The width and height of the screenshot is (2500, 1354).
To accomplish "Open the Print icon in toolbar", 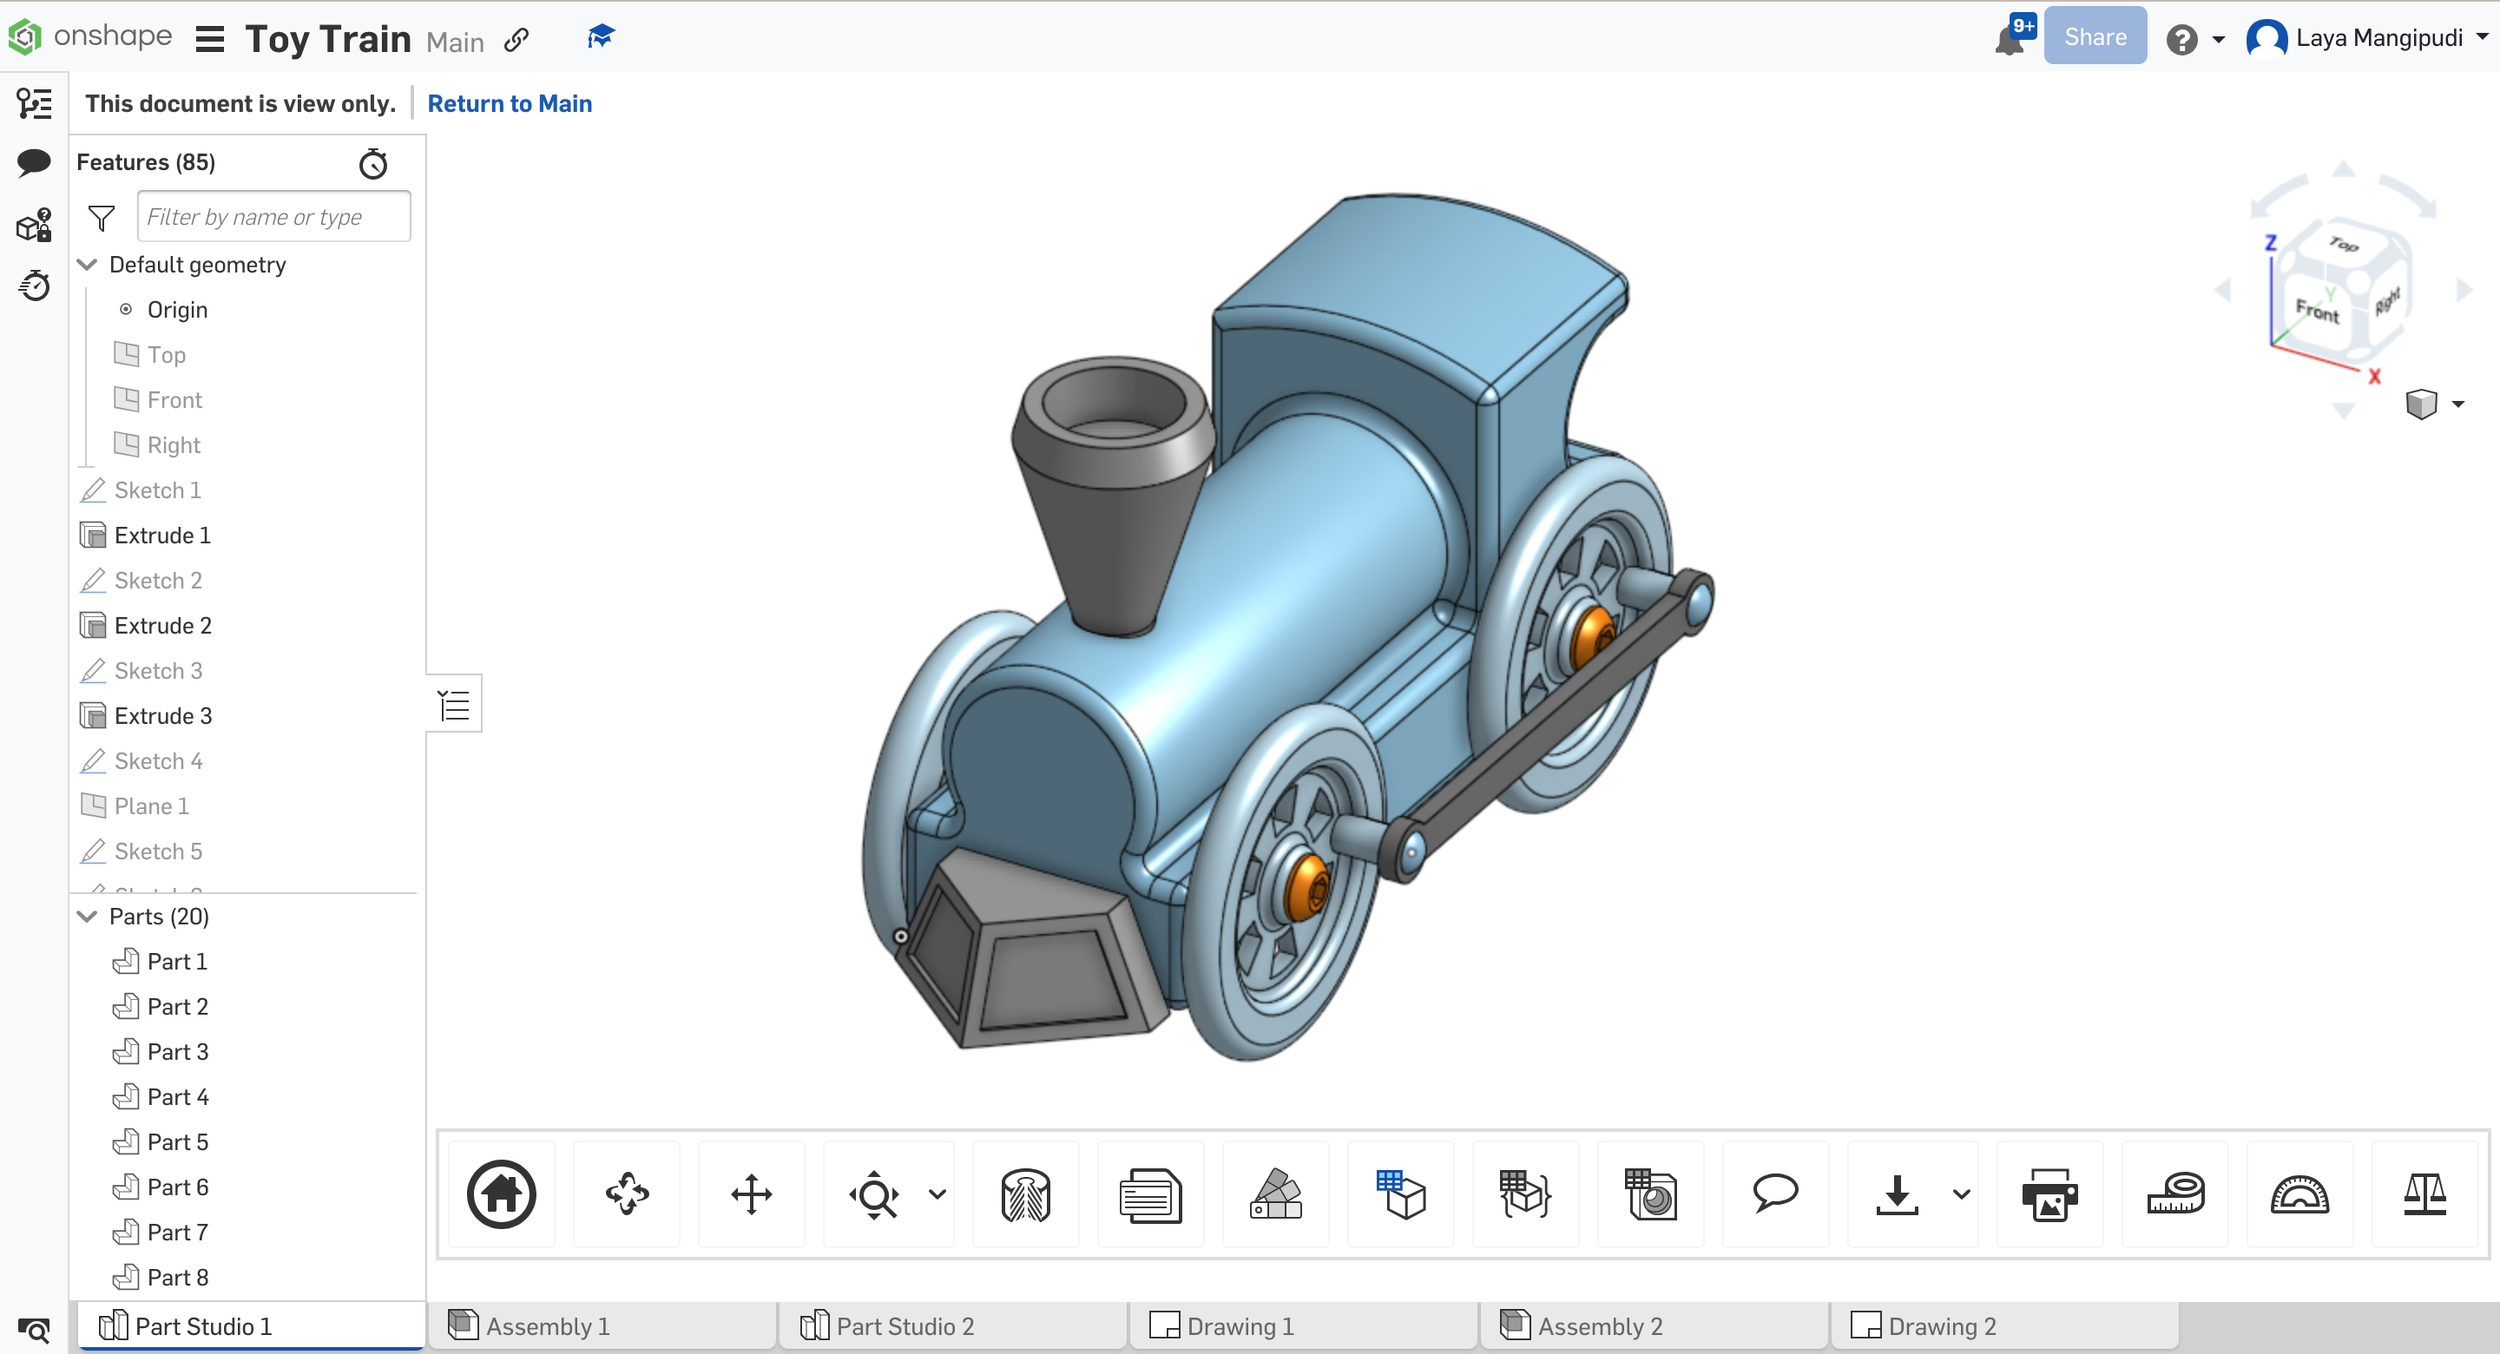I will click(x=2049, y=1193).
